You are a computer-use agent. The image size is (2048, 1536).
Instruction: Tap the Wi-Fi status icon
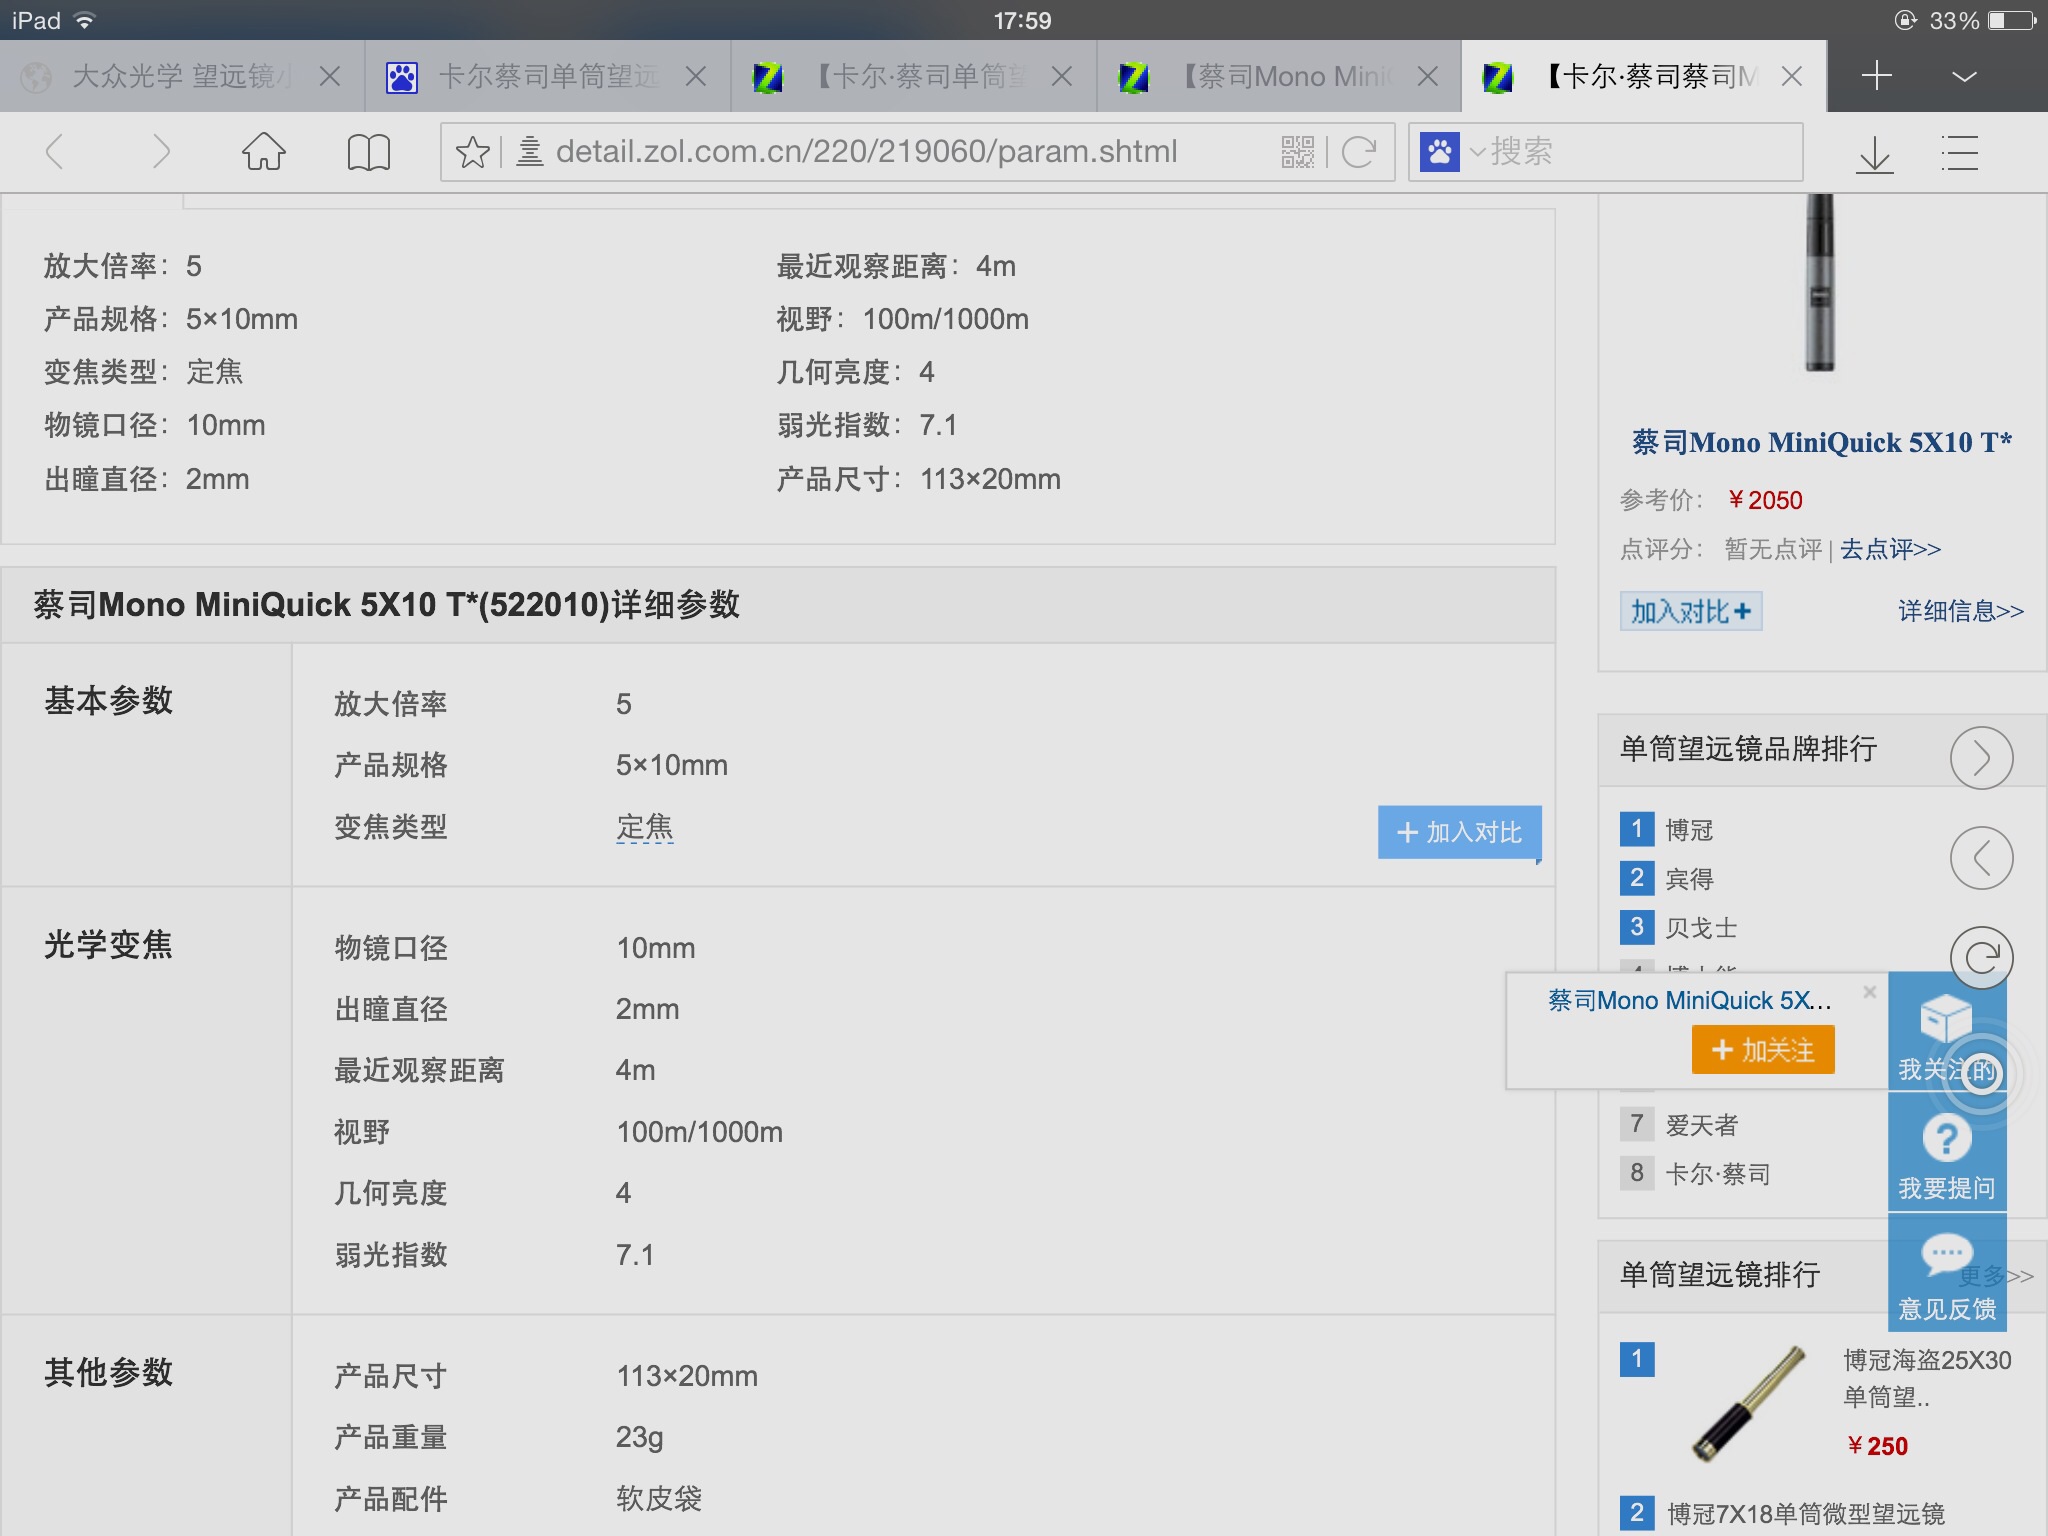coord(86,20)
